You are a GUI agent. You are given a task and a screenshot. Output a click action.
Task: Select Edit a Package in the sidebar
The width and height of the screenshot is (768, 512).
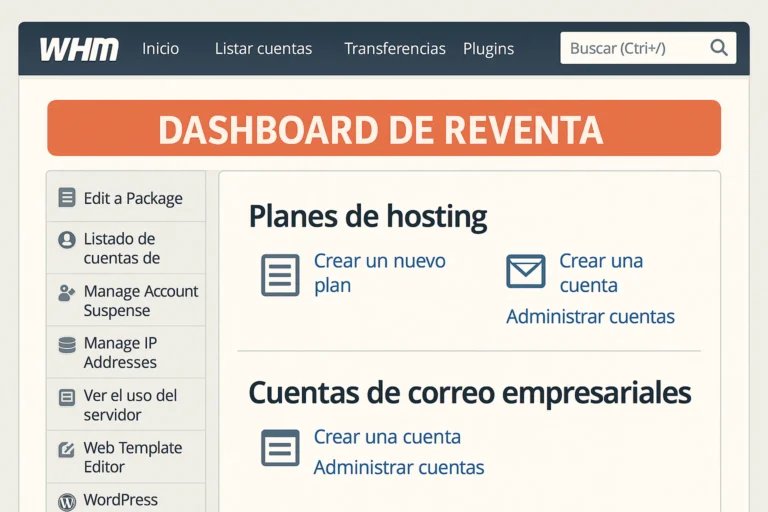tap(126, 196)
